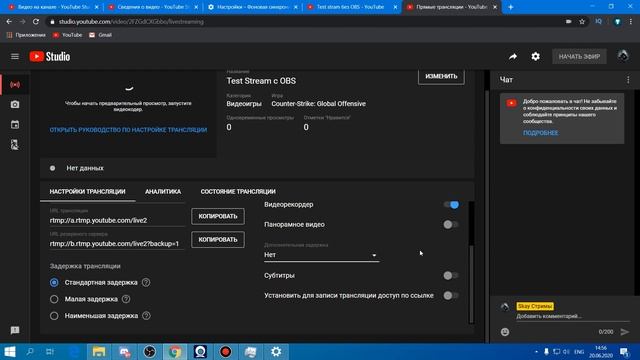Open stream settings gear icon in header

point(535,56)
